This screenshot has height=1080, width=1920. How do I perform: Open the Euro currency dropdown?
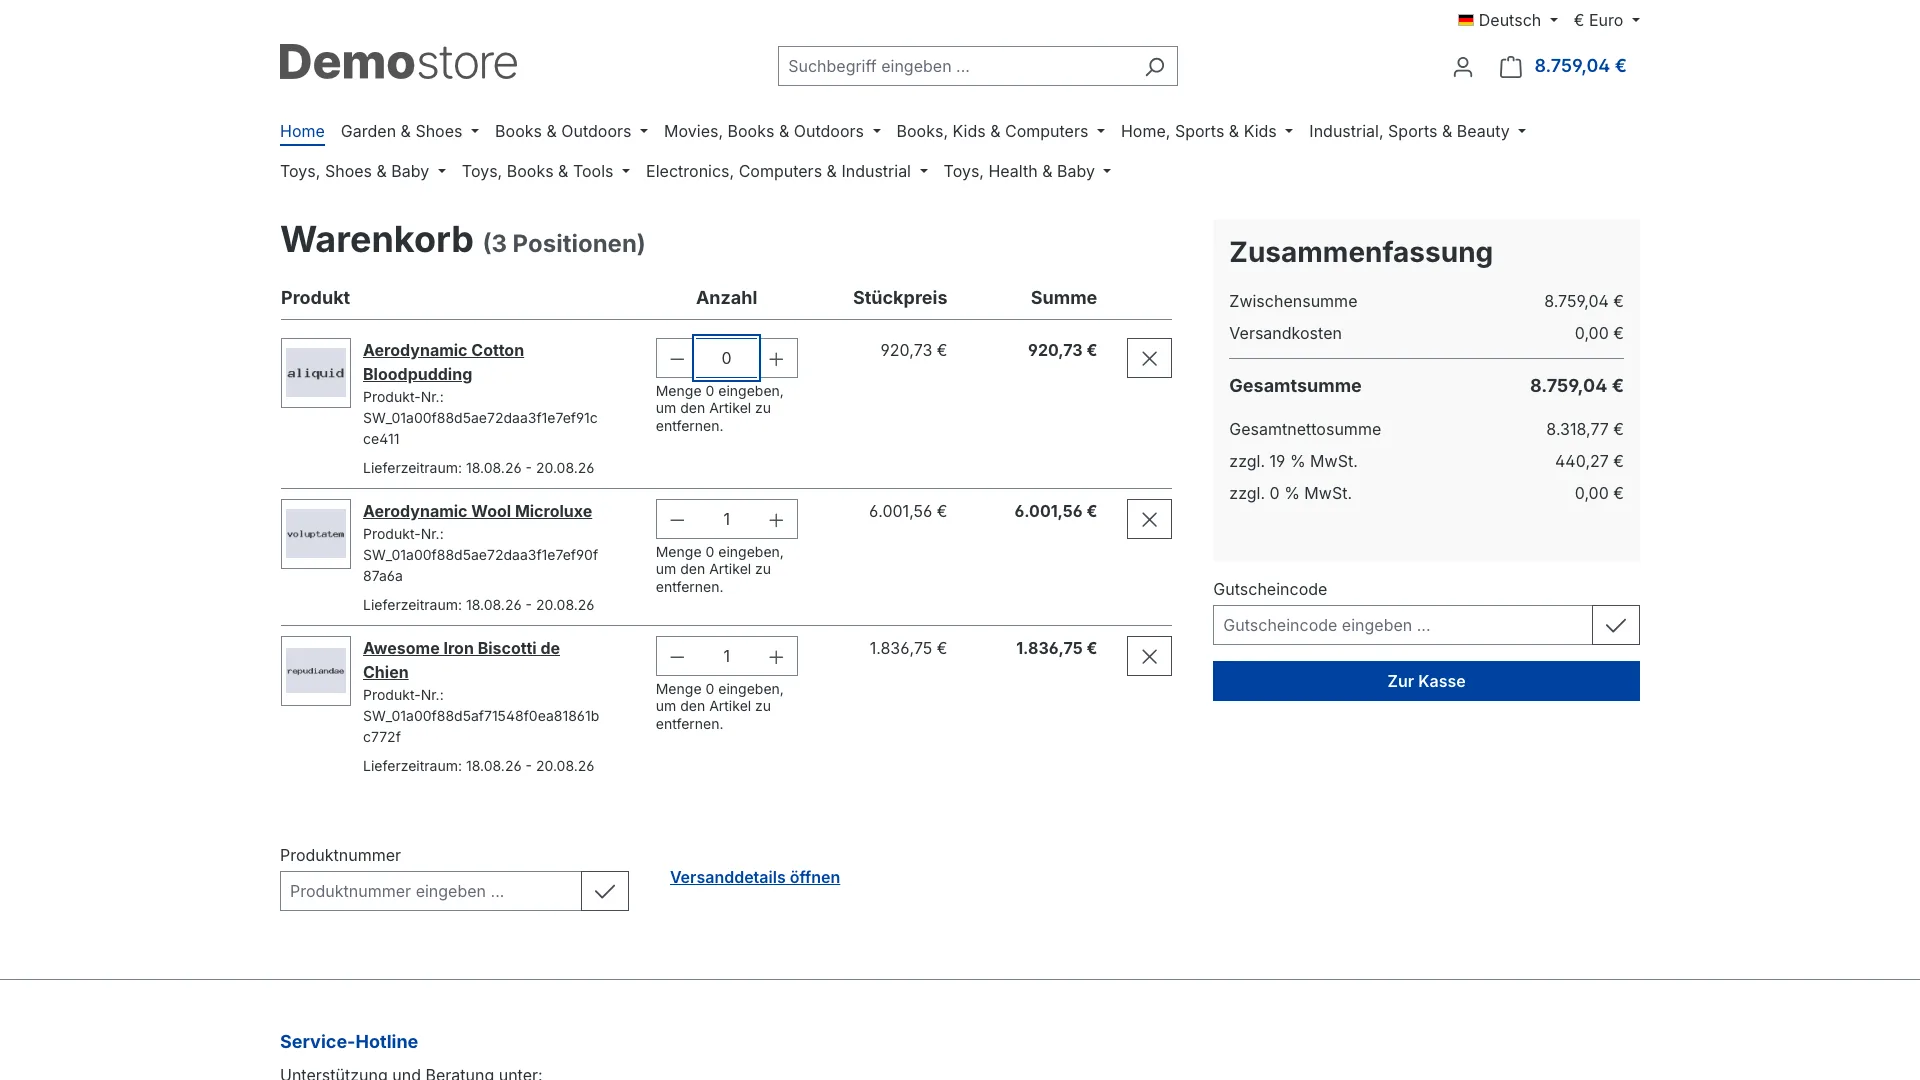coord(1607,20)
